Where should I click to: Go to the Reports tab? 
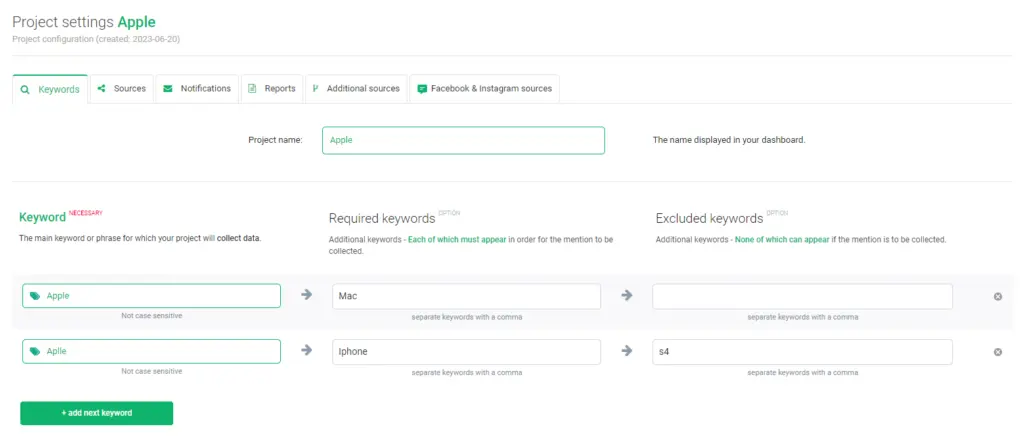[272, 88]
